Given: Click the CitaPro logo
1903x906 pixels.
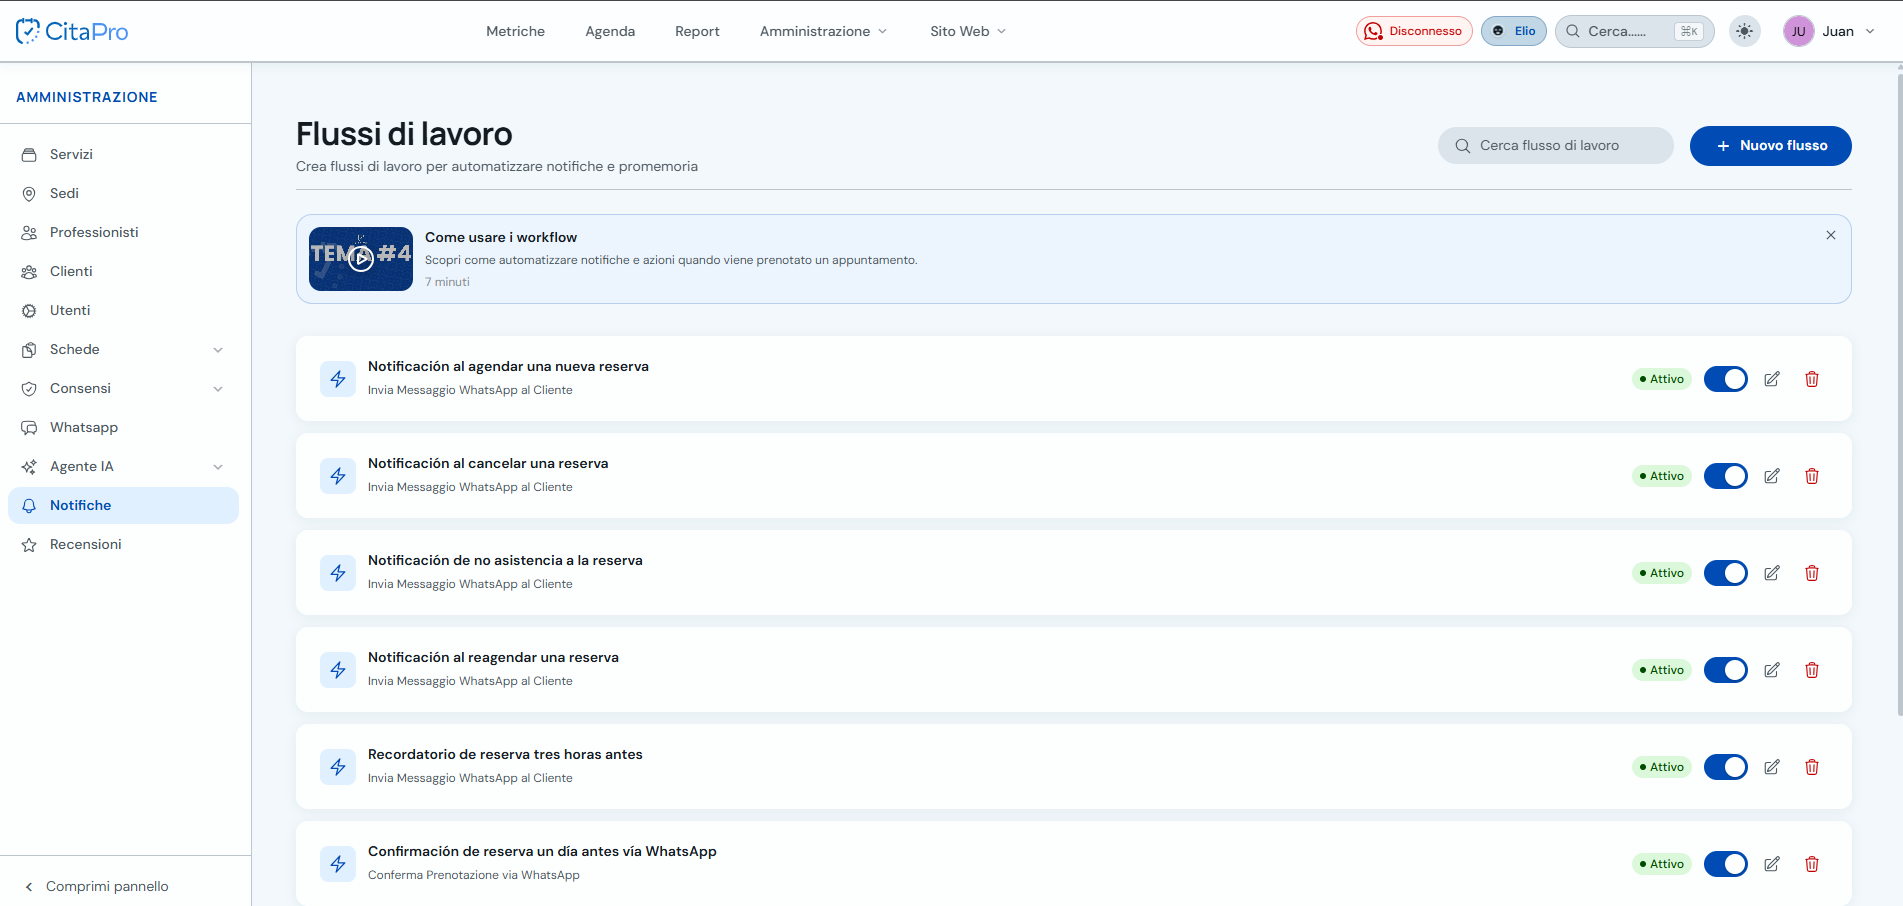Looking at the screenshot, I should (x=72, y=31).
